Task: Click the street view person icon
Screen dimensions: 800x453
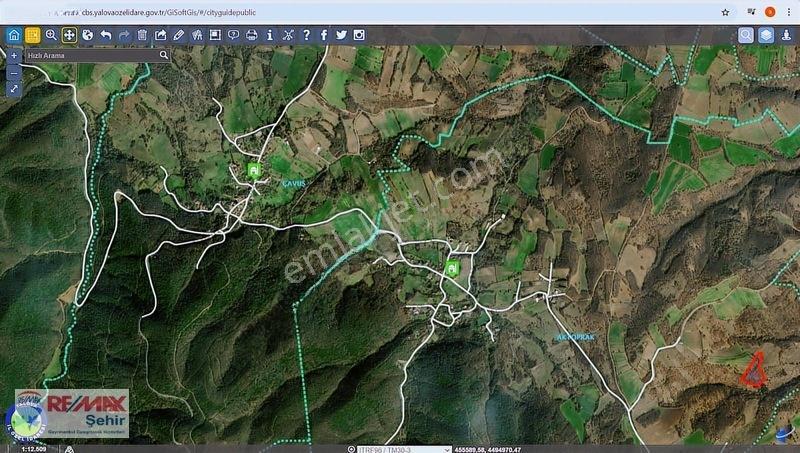Action: 786,35
